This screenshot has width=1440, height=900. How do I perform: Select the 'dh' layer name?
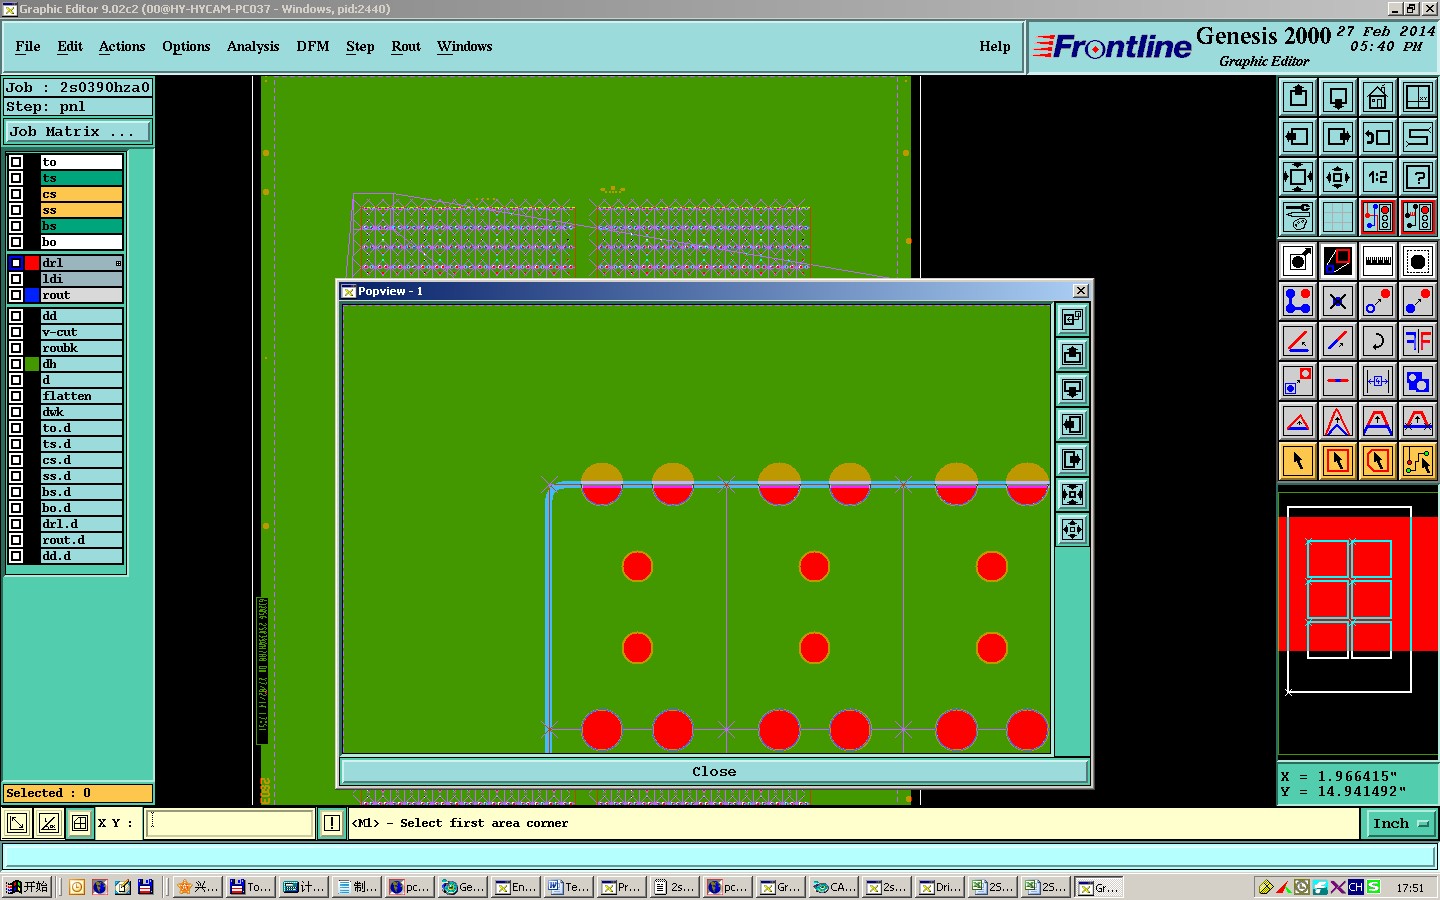point(82,364)
